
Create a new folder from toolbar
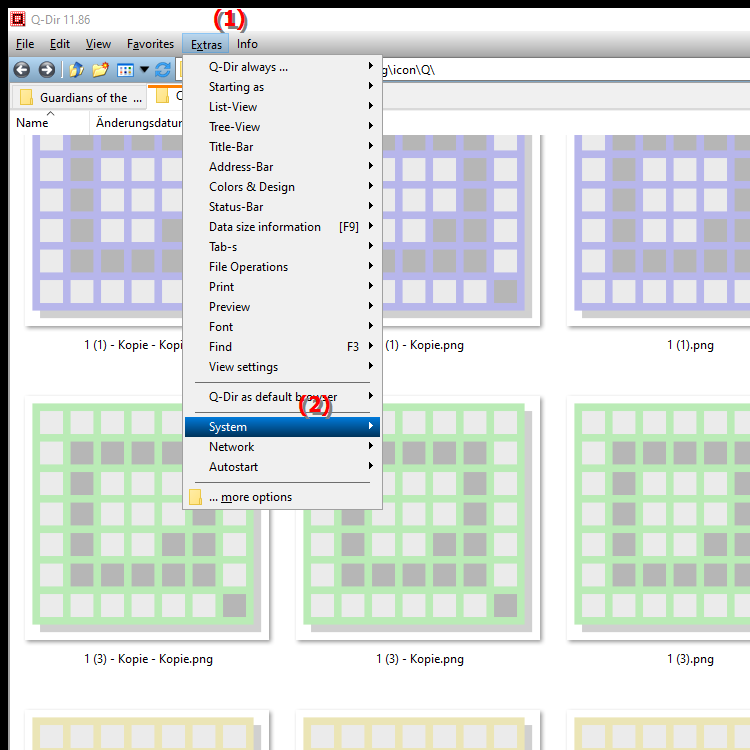(x=100, y=70)
